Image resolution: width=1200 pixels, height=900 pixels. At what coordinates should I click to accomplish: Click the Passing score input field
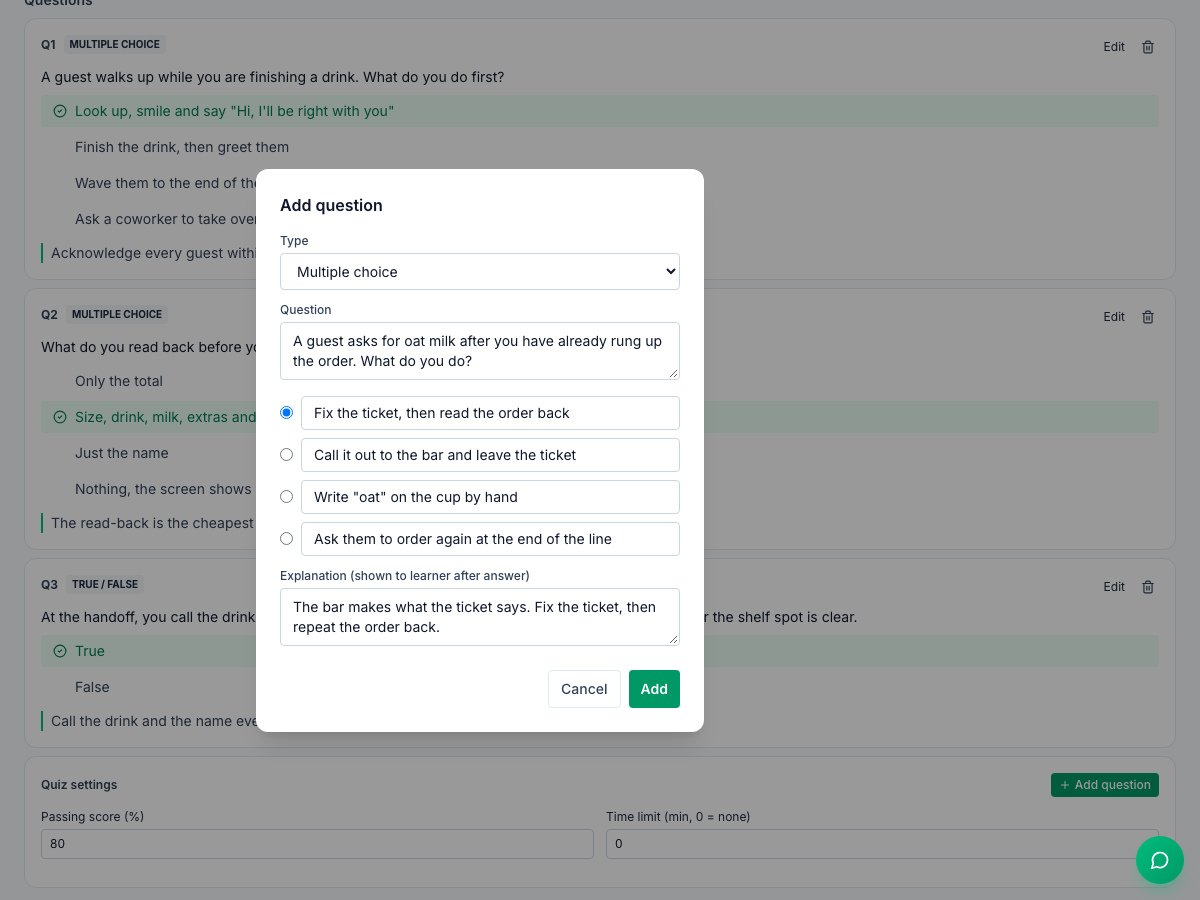pyautogui.click(x=317, y=844)
